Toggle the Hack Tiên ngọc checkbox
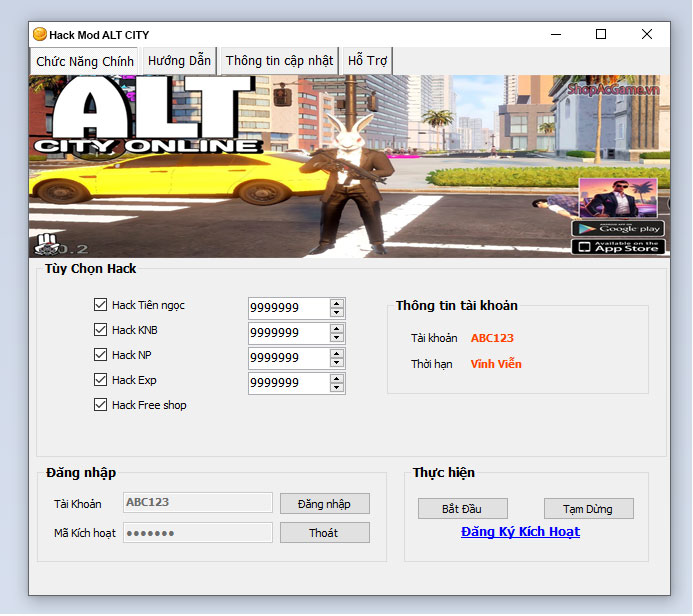This screenshot has width=693, height=616. tap(100, 304)
